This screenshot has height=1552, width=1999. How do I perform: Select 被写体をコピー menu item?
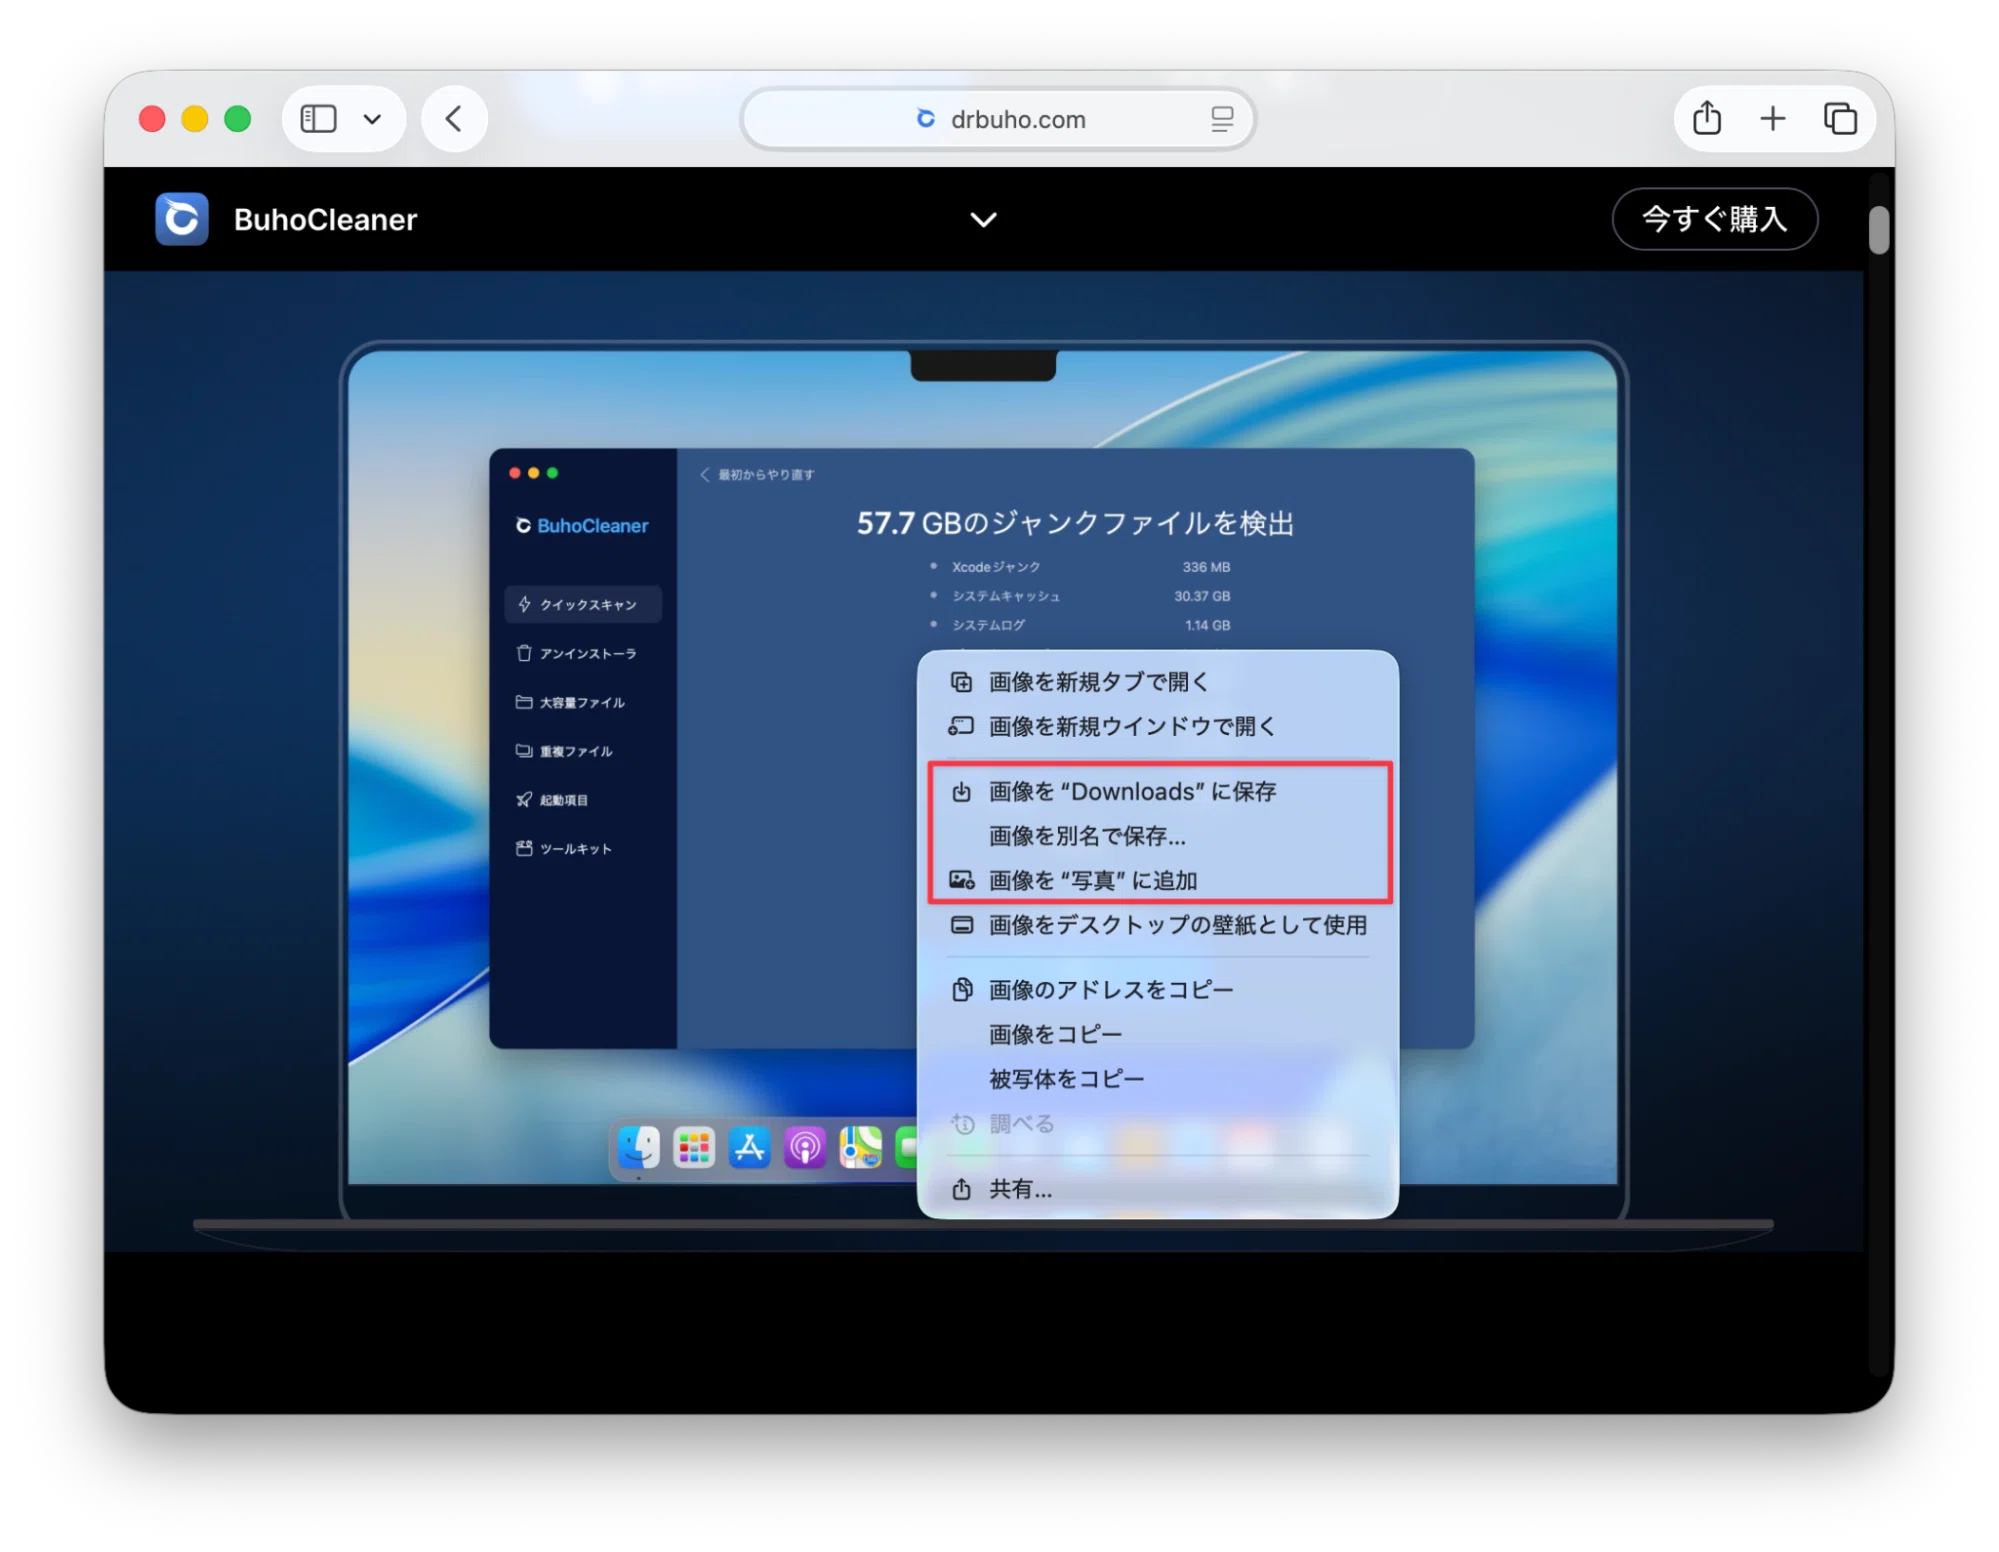click(1157, 1079)
